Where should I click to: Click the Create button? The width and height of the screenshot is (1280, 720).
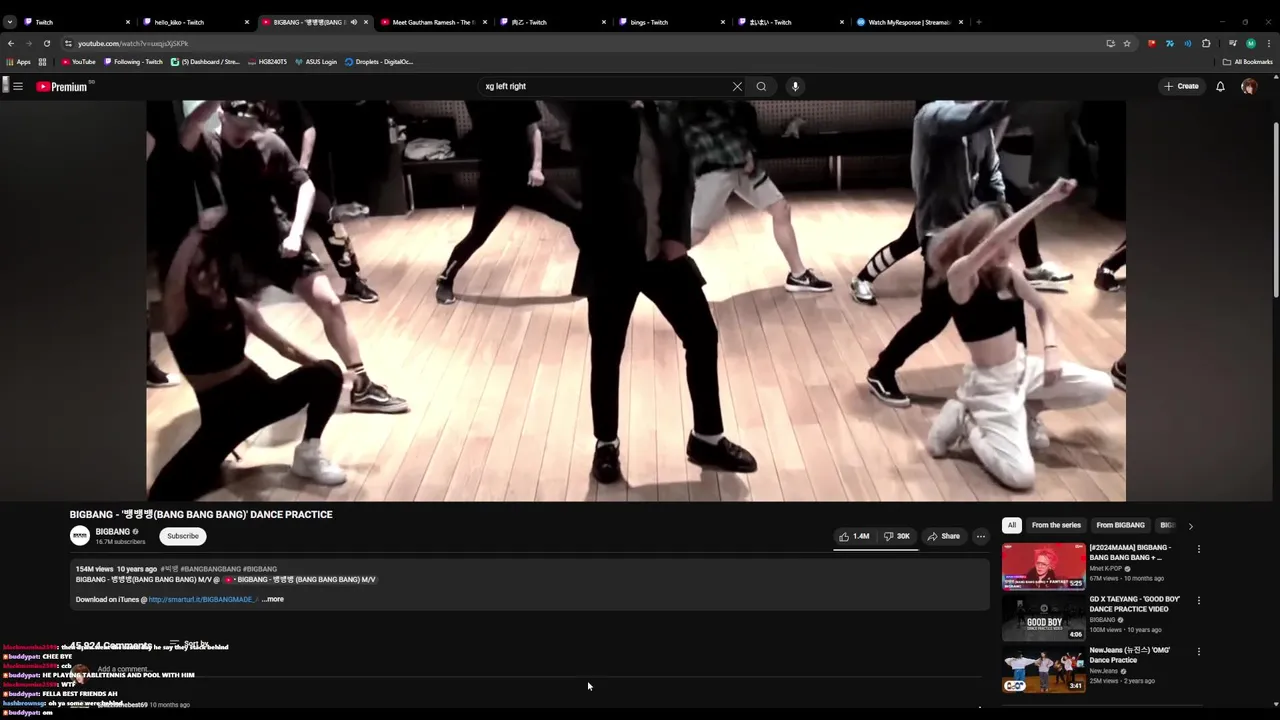[x=1181, y=86]
